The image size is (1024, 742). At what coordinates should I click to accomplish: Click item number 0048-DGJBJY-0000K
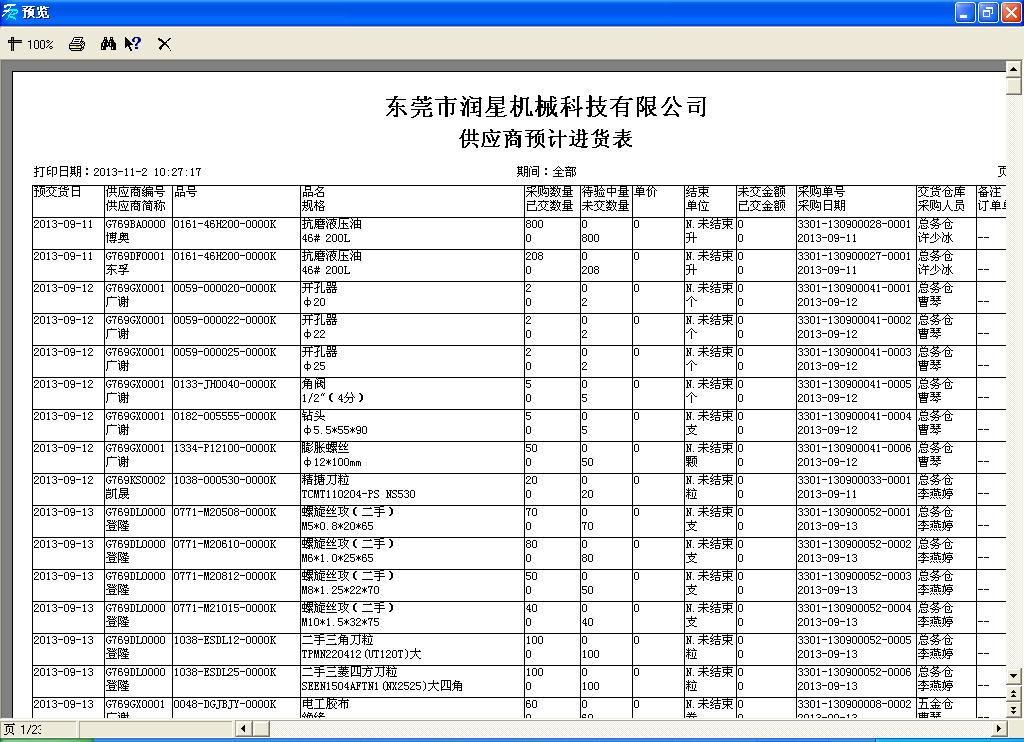(x=225, y=704)
